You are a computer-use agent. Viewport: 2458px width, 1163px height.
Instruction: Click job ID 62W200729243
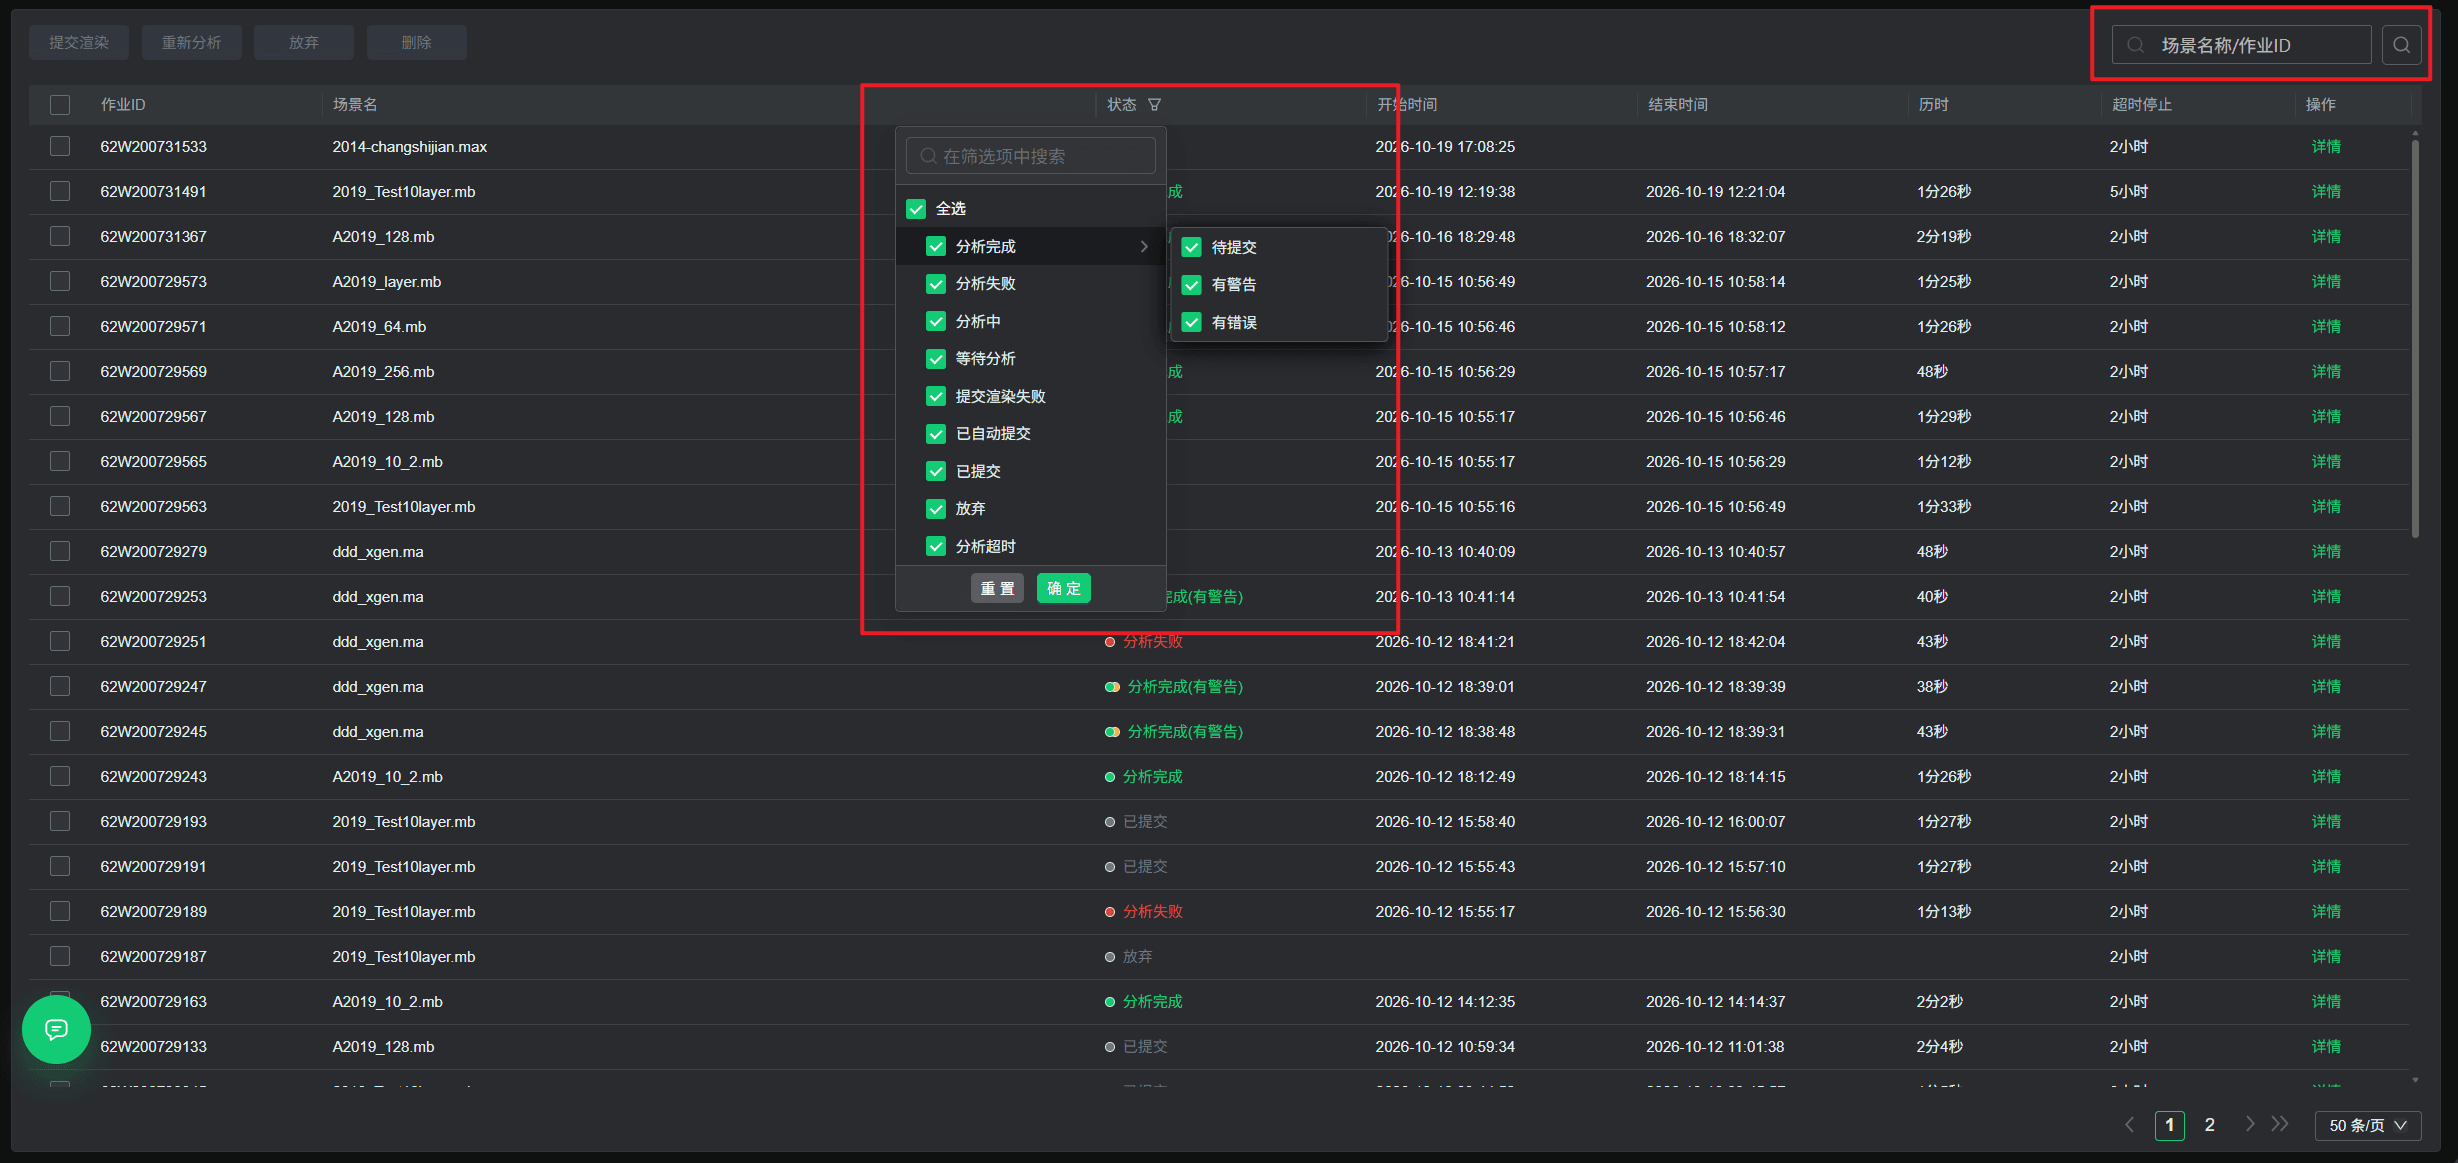(153, 776)
